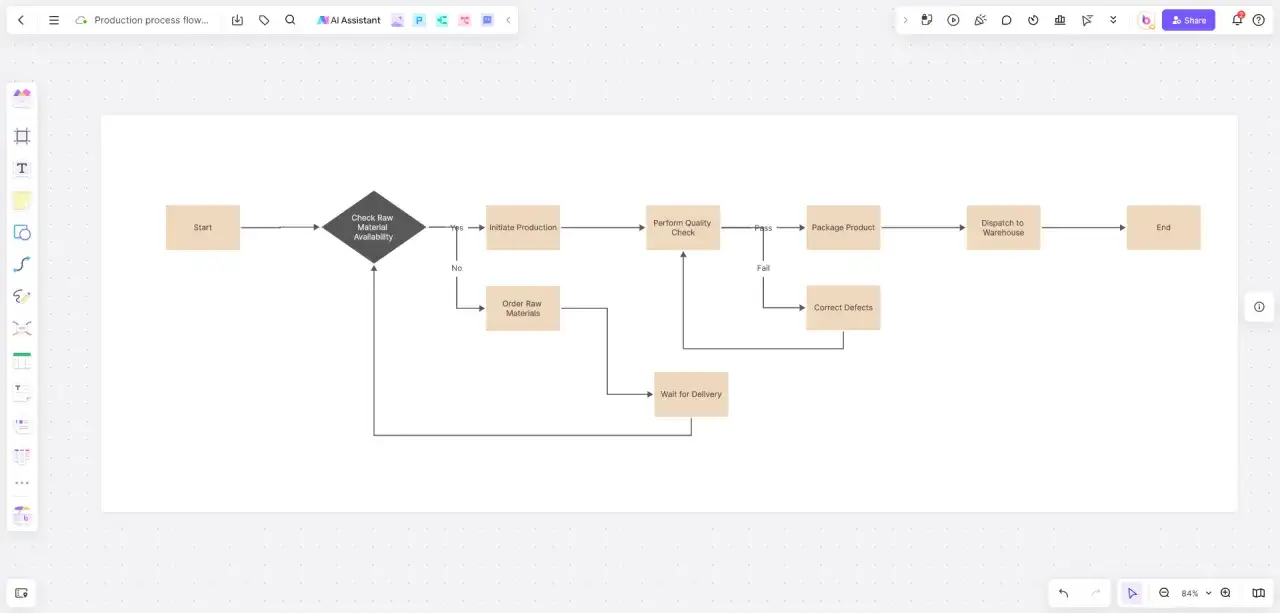Viewport: 1280px width, 613px height.
Task: Select the kanban board tool
Action: [x=22, y=456]
